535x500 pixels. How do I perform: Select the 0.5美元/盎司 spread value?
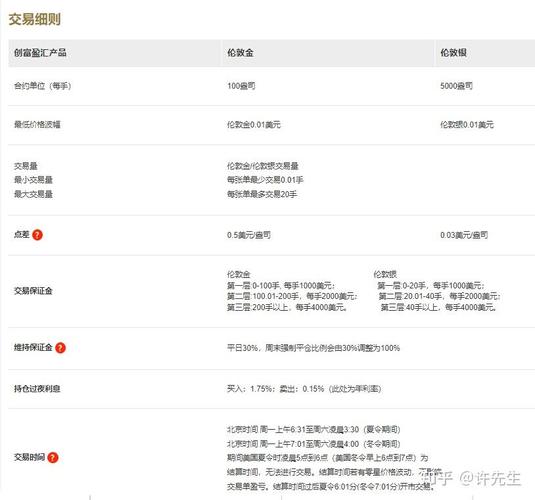pyautogui.click(x=249, y=235)
